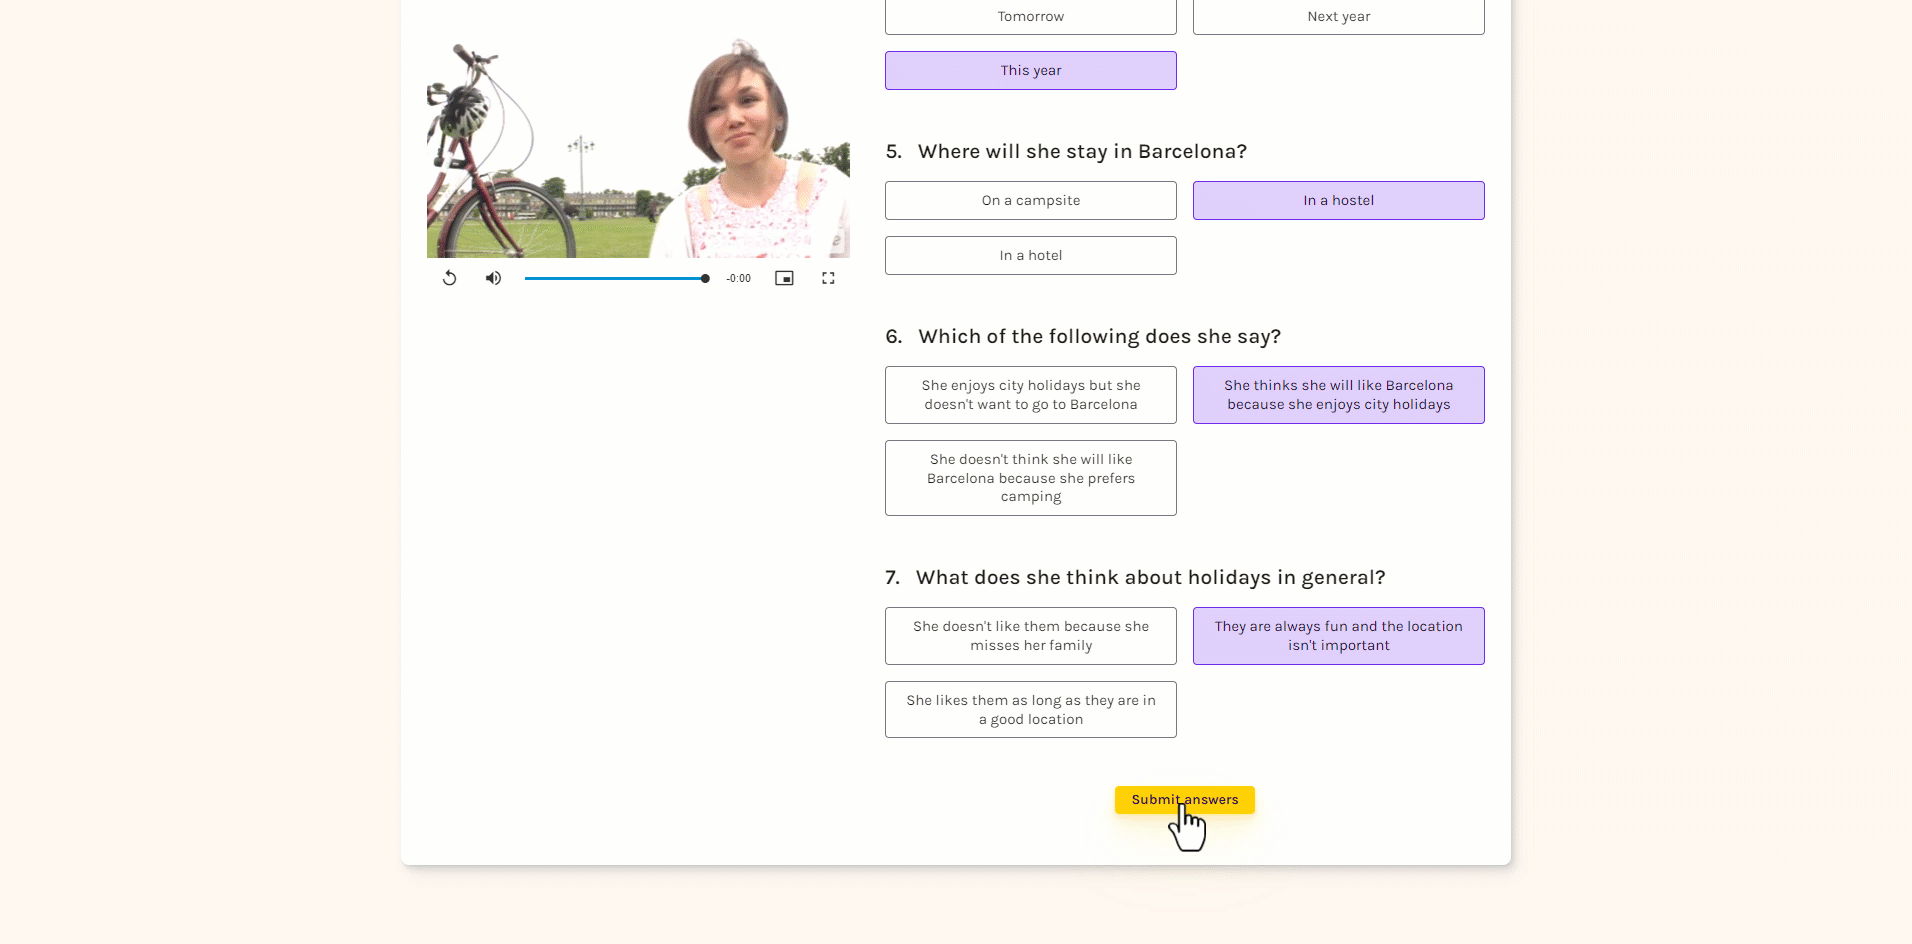Replay the video with the restart icon
This screenshot has width=1912, height=944.
(449, 278)
